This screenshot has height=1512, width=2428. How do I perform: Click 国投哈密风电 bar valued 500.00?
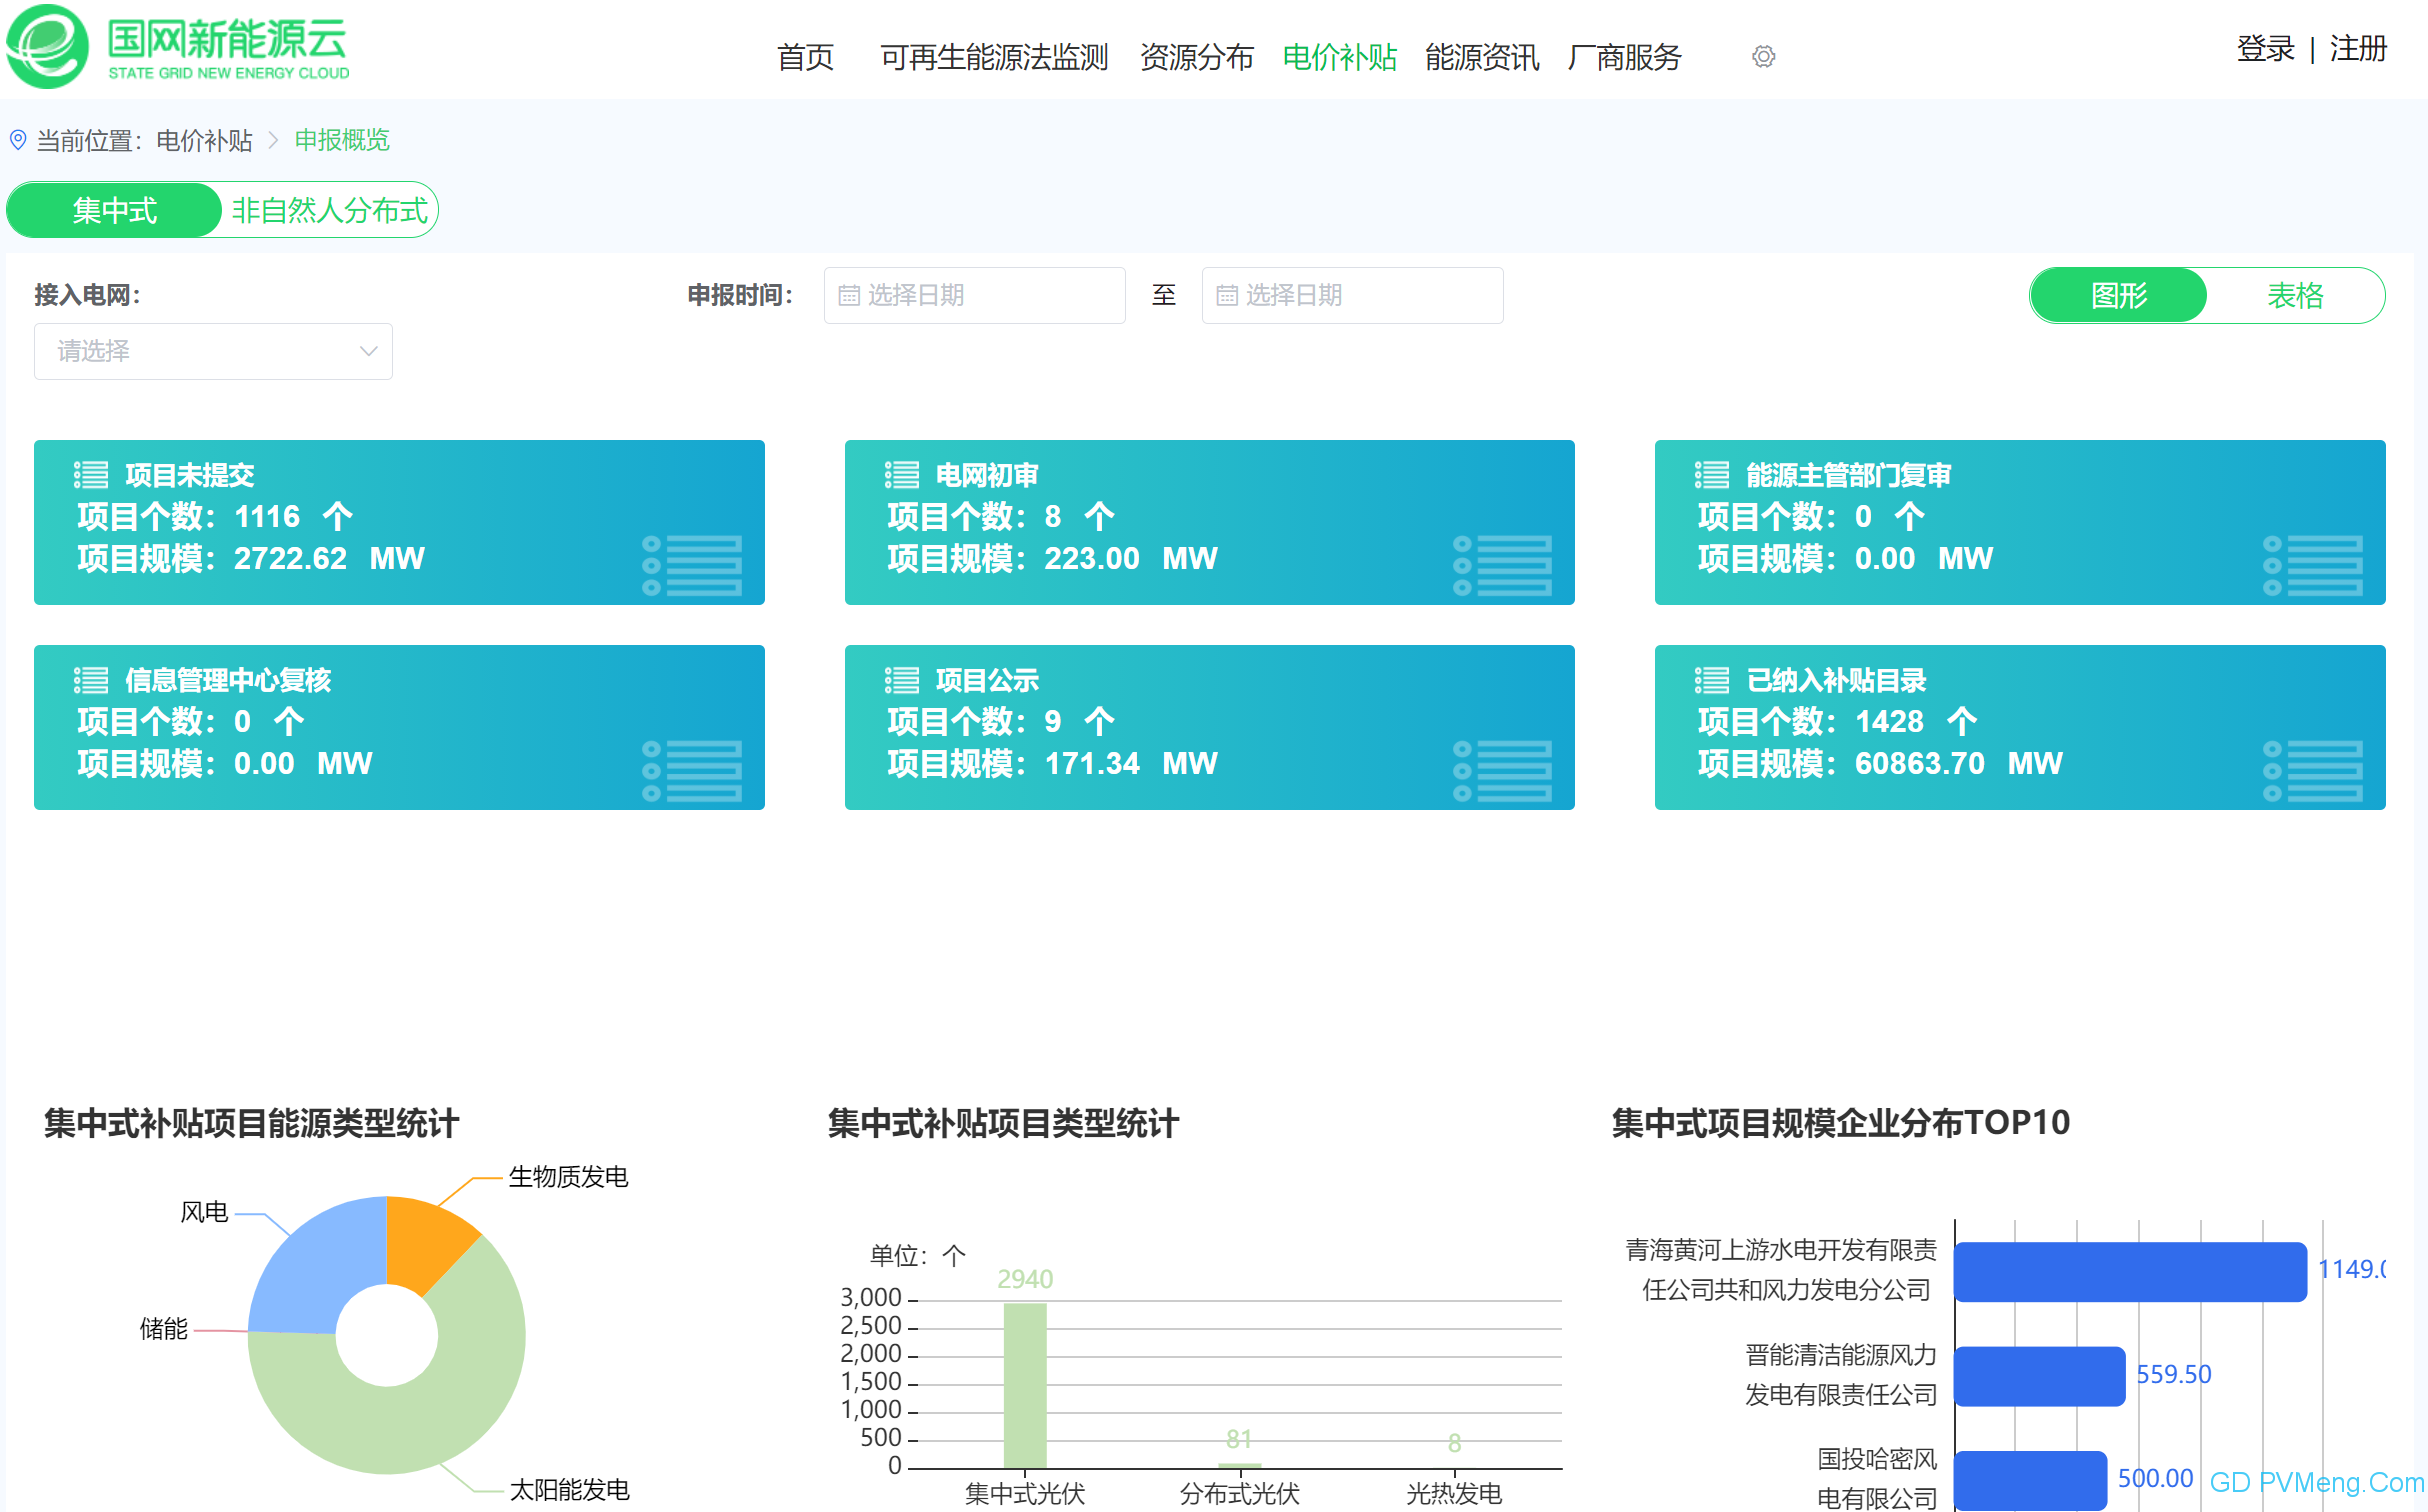click(x=2031, y=1480)
